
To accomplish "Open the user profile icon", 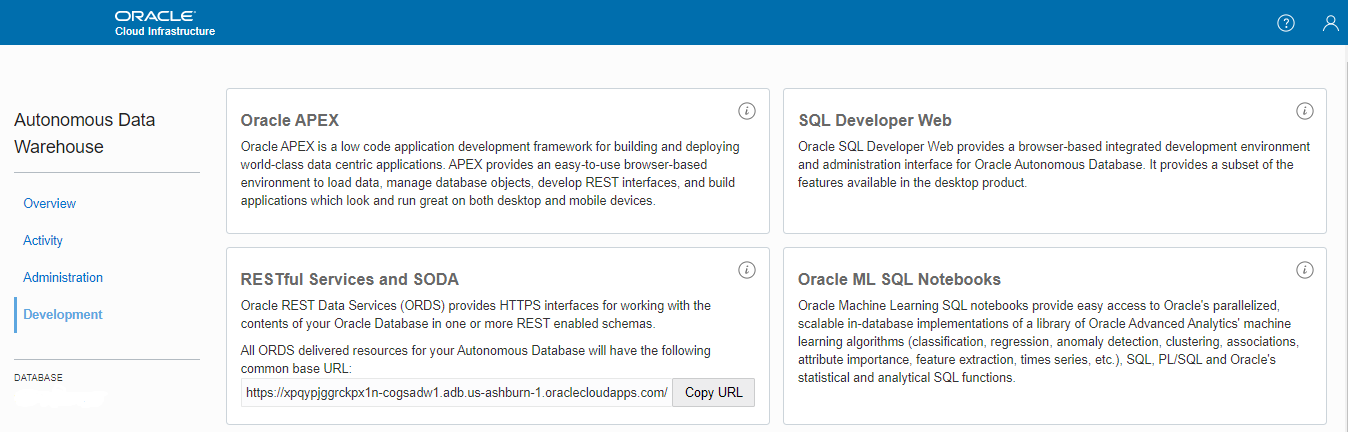I will 1330,23.
